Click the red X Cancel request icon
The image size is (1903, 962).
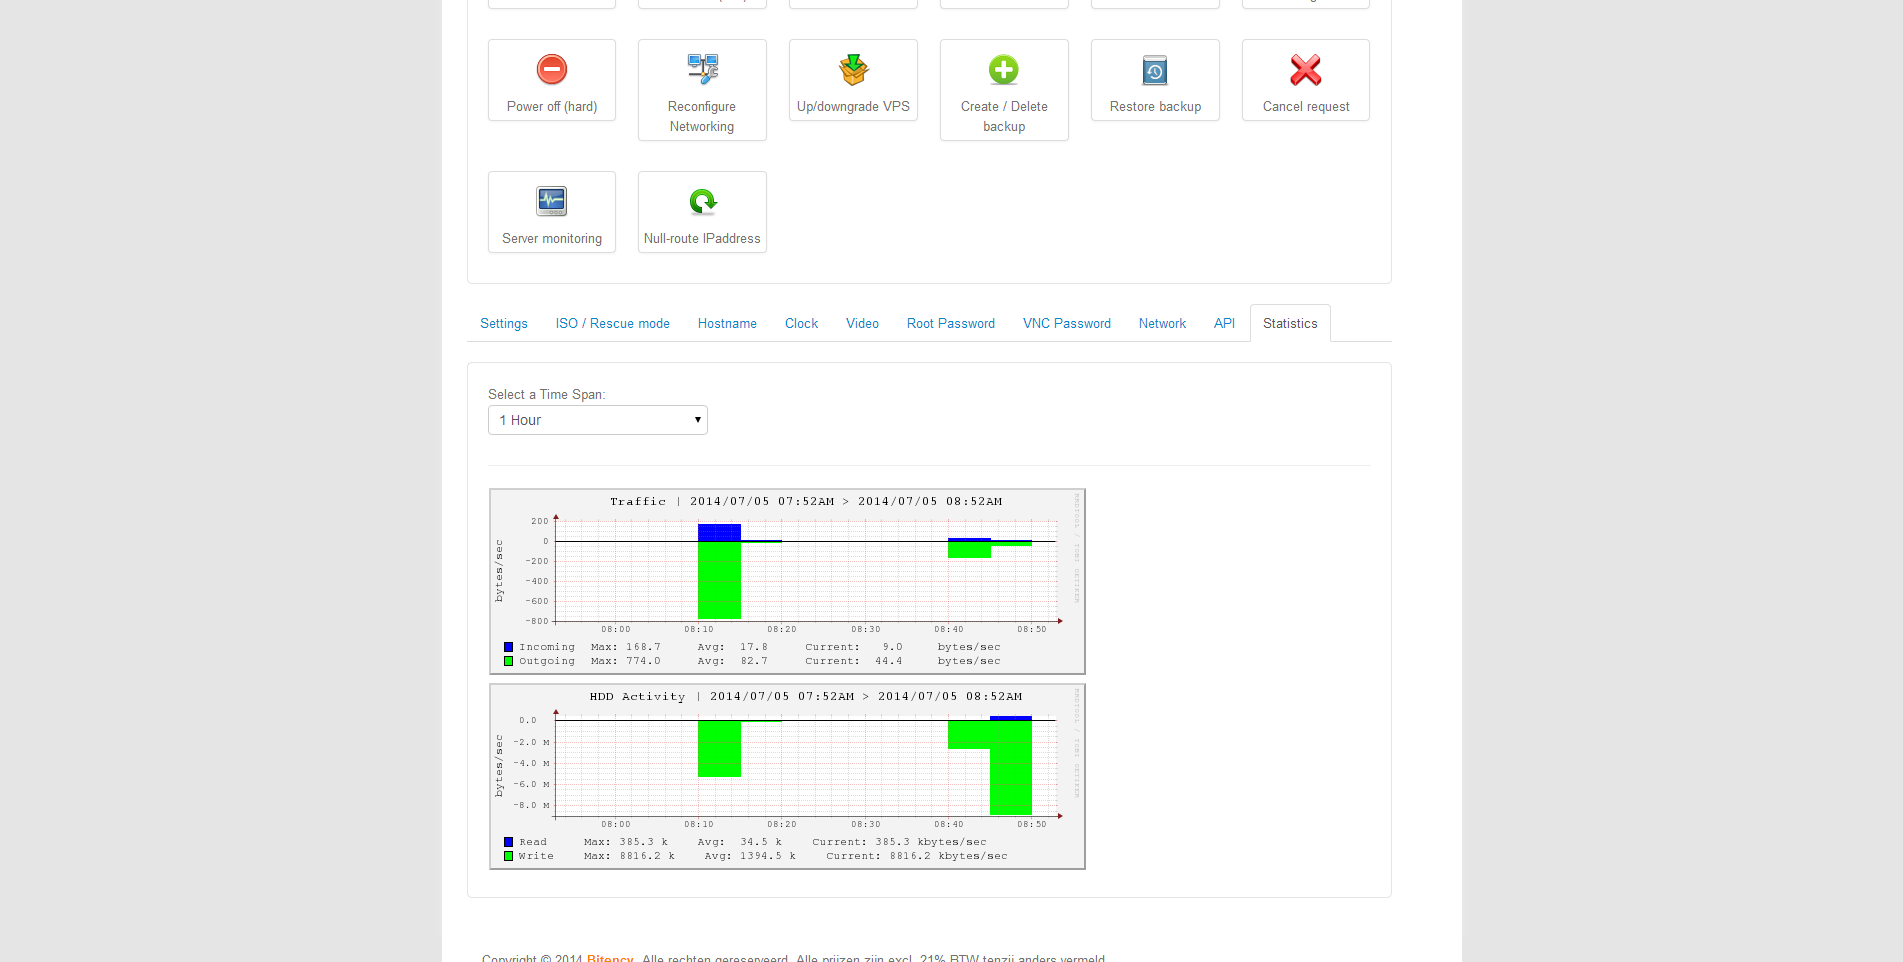1305,70
